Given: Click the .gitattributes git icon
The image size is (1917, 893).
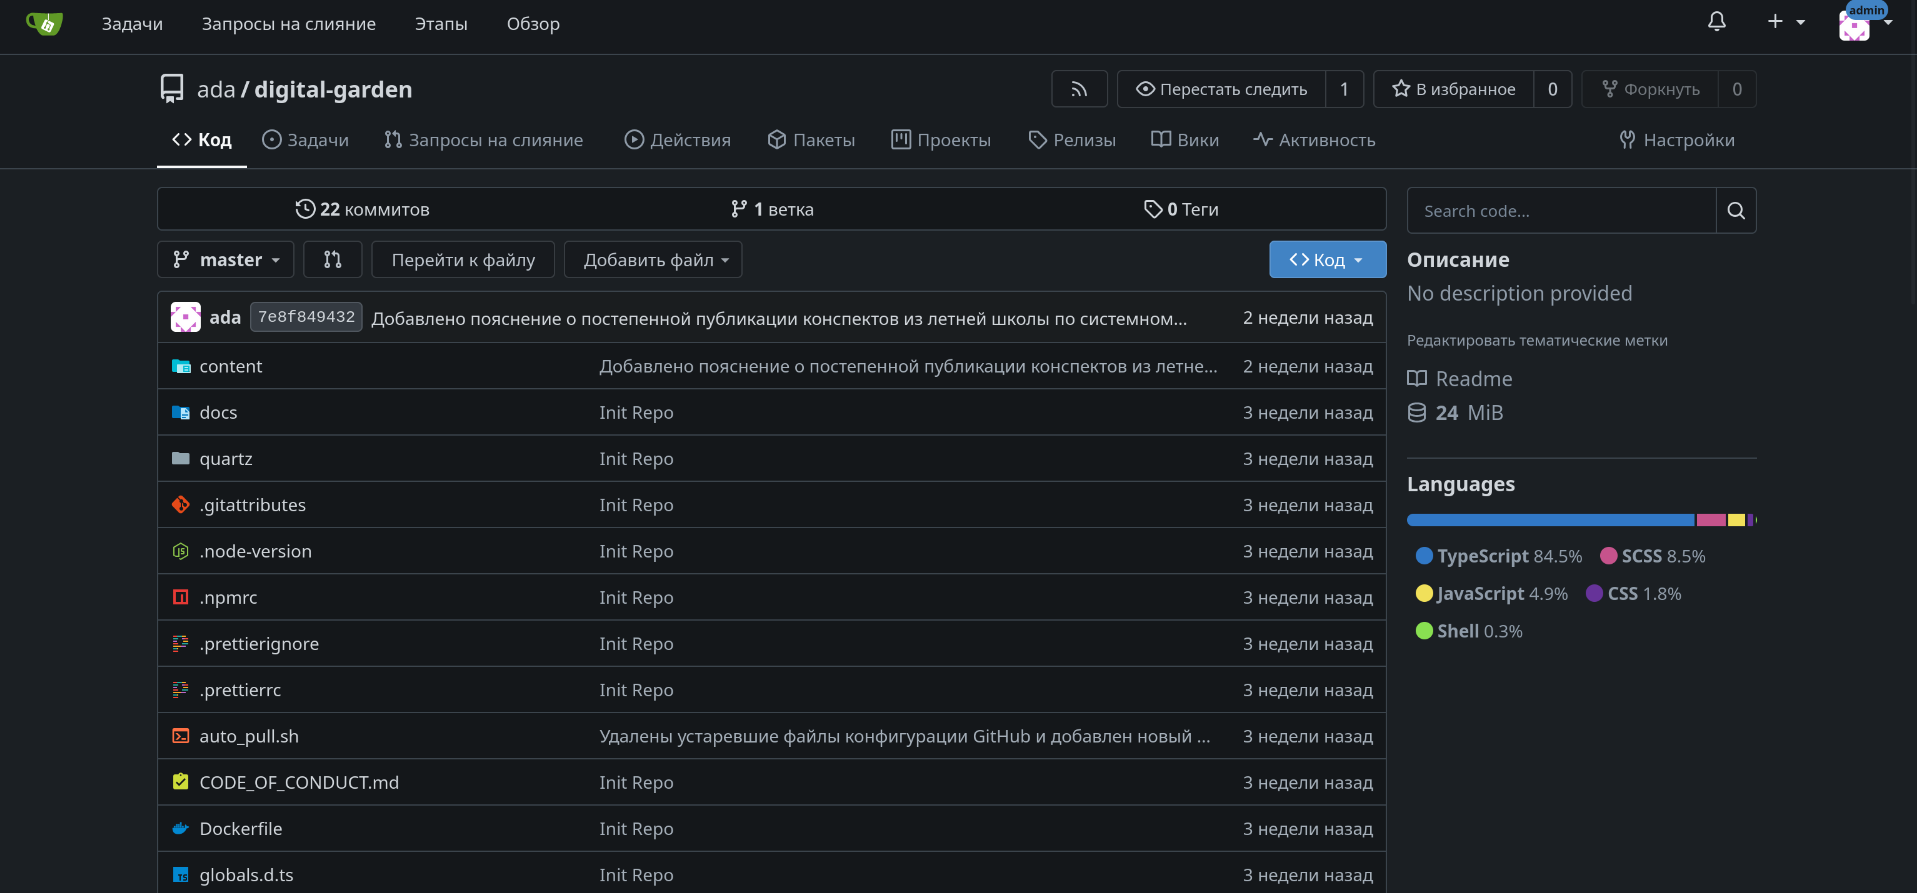Looking at the screenshot, I should pos(181,505).
